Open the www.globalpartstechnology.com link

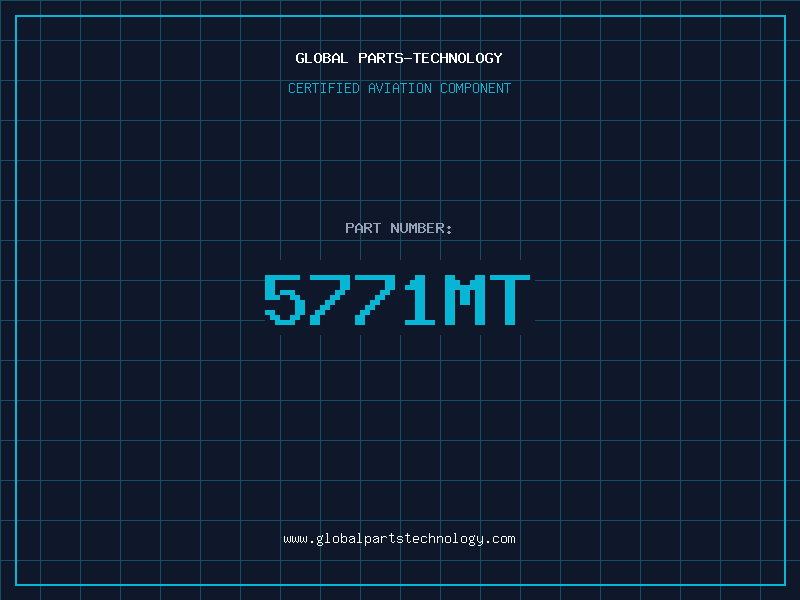tap(399, 539)
